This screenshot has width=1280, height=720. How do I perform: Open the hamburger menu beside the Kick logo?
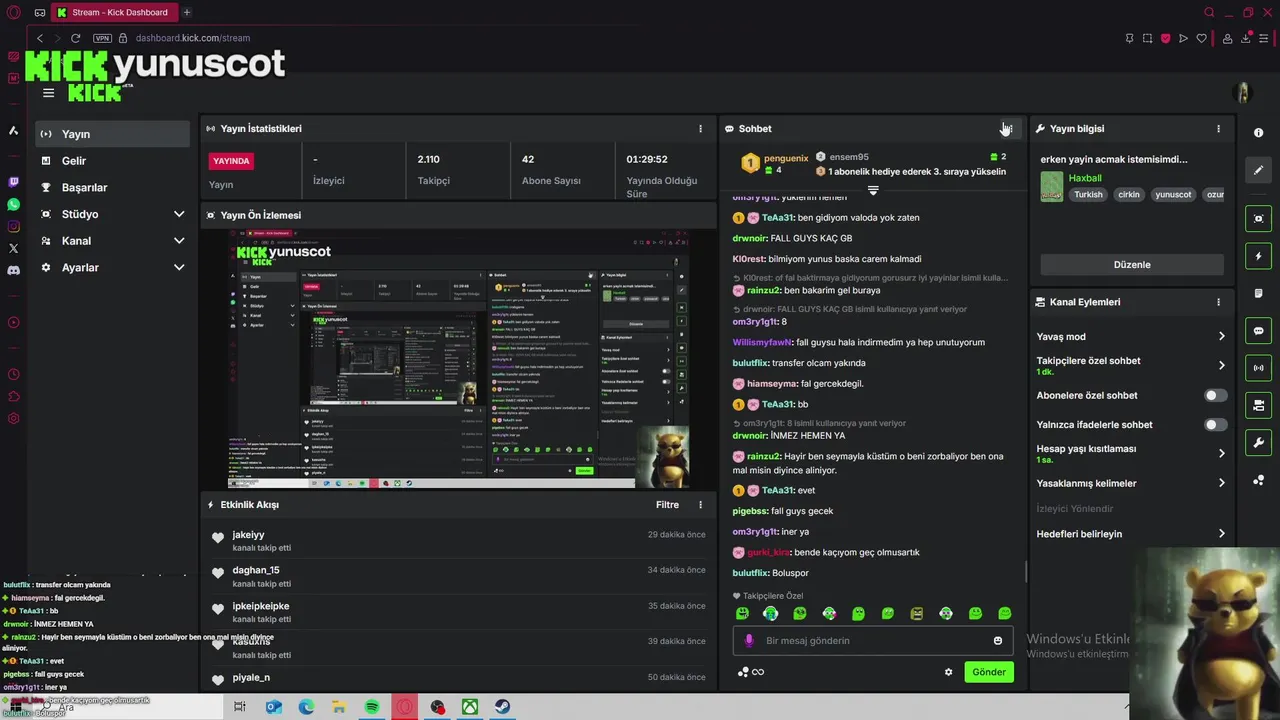tap(48, 93)
